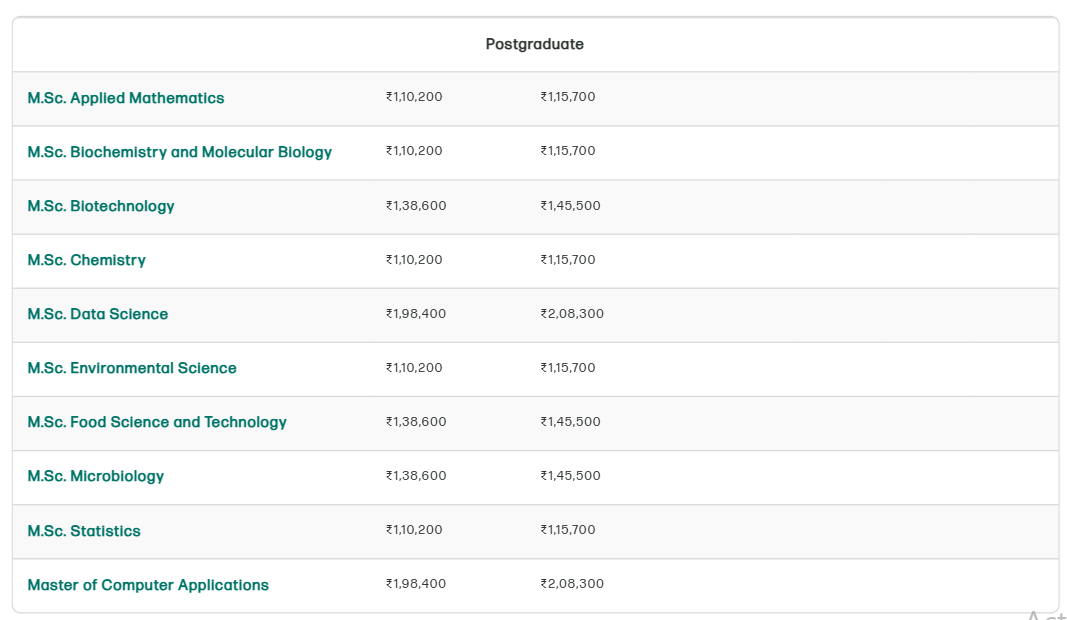This screenshot has height=620, width=1067.
Task: Open the M.Sc. Chemistry course link
Action: click(86, 260)
